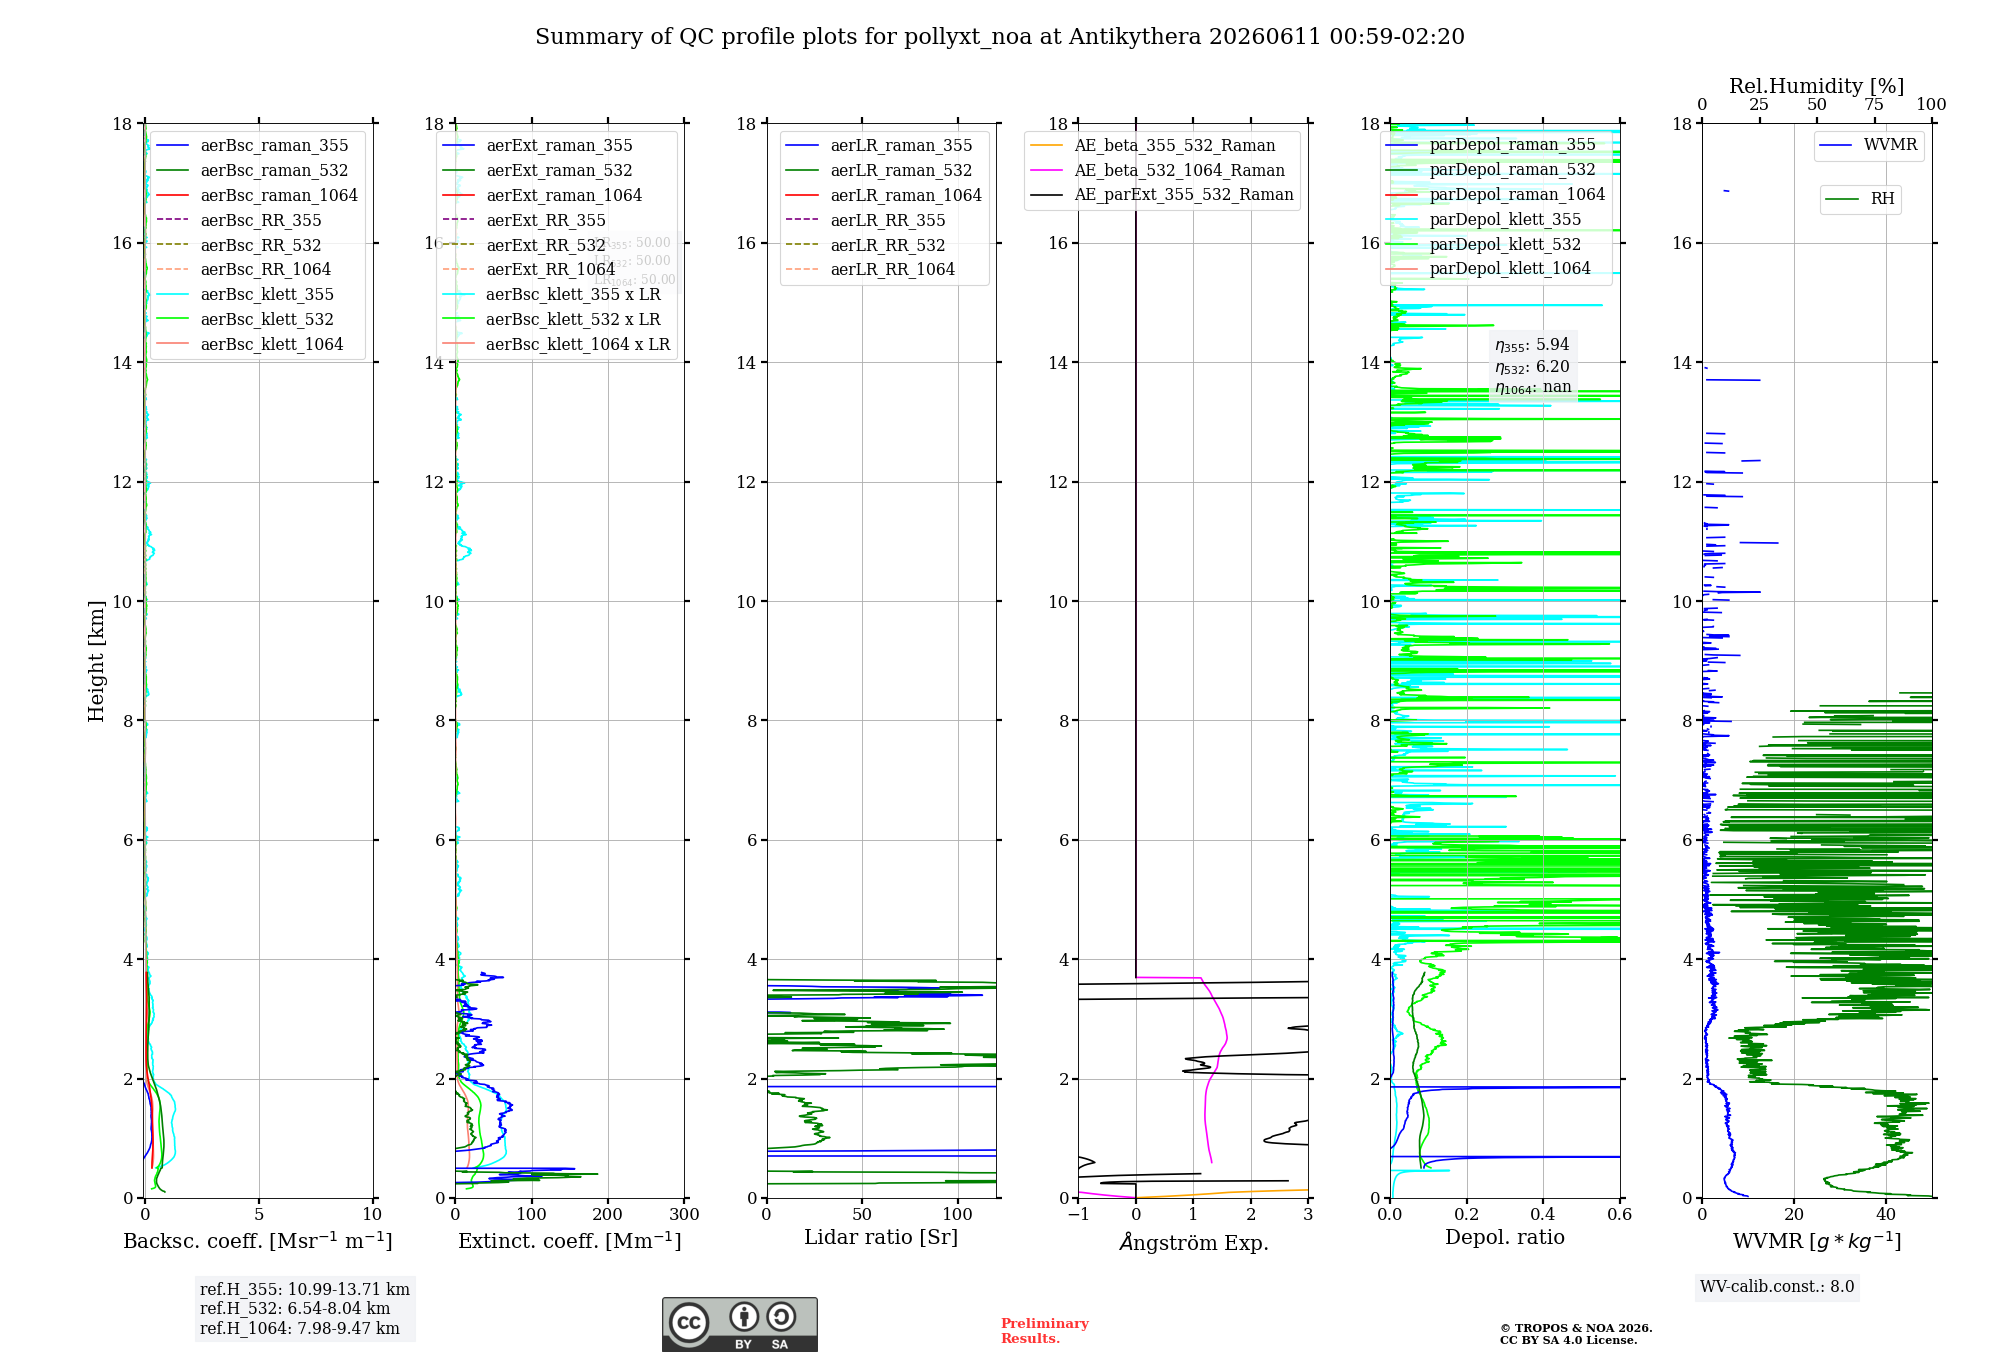Click legend entry aerLR_raman_1064

click(885, 196)
